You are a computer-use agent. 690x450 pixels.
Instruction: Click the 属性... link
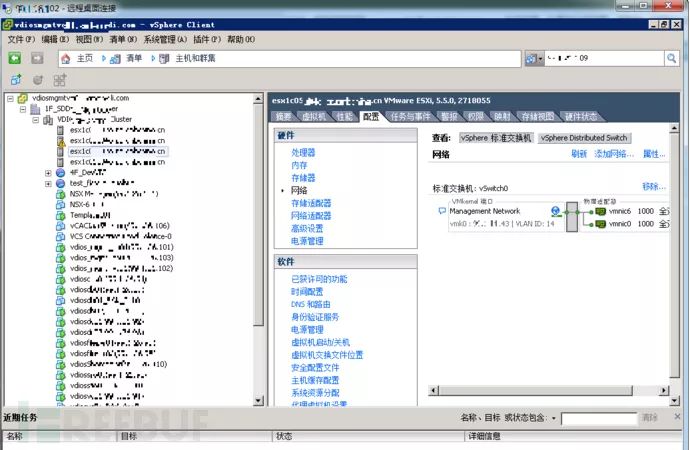point(654,154)
